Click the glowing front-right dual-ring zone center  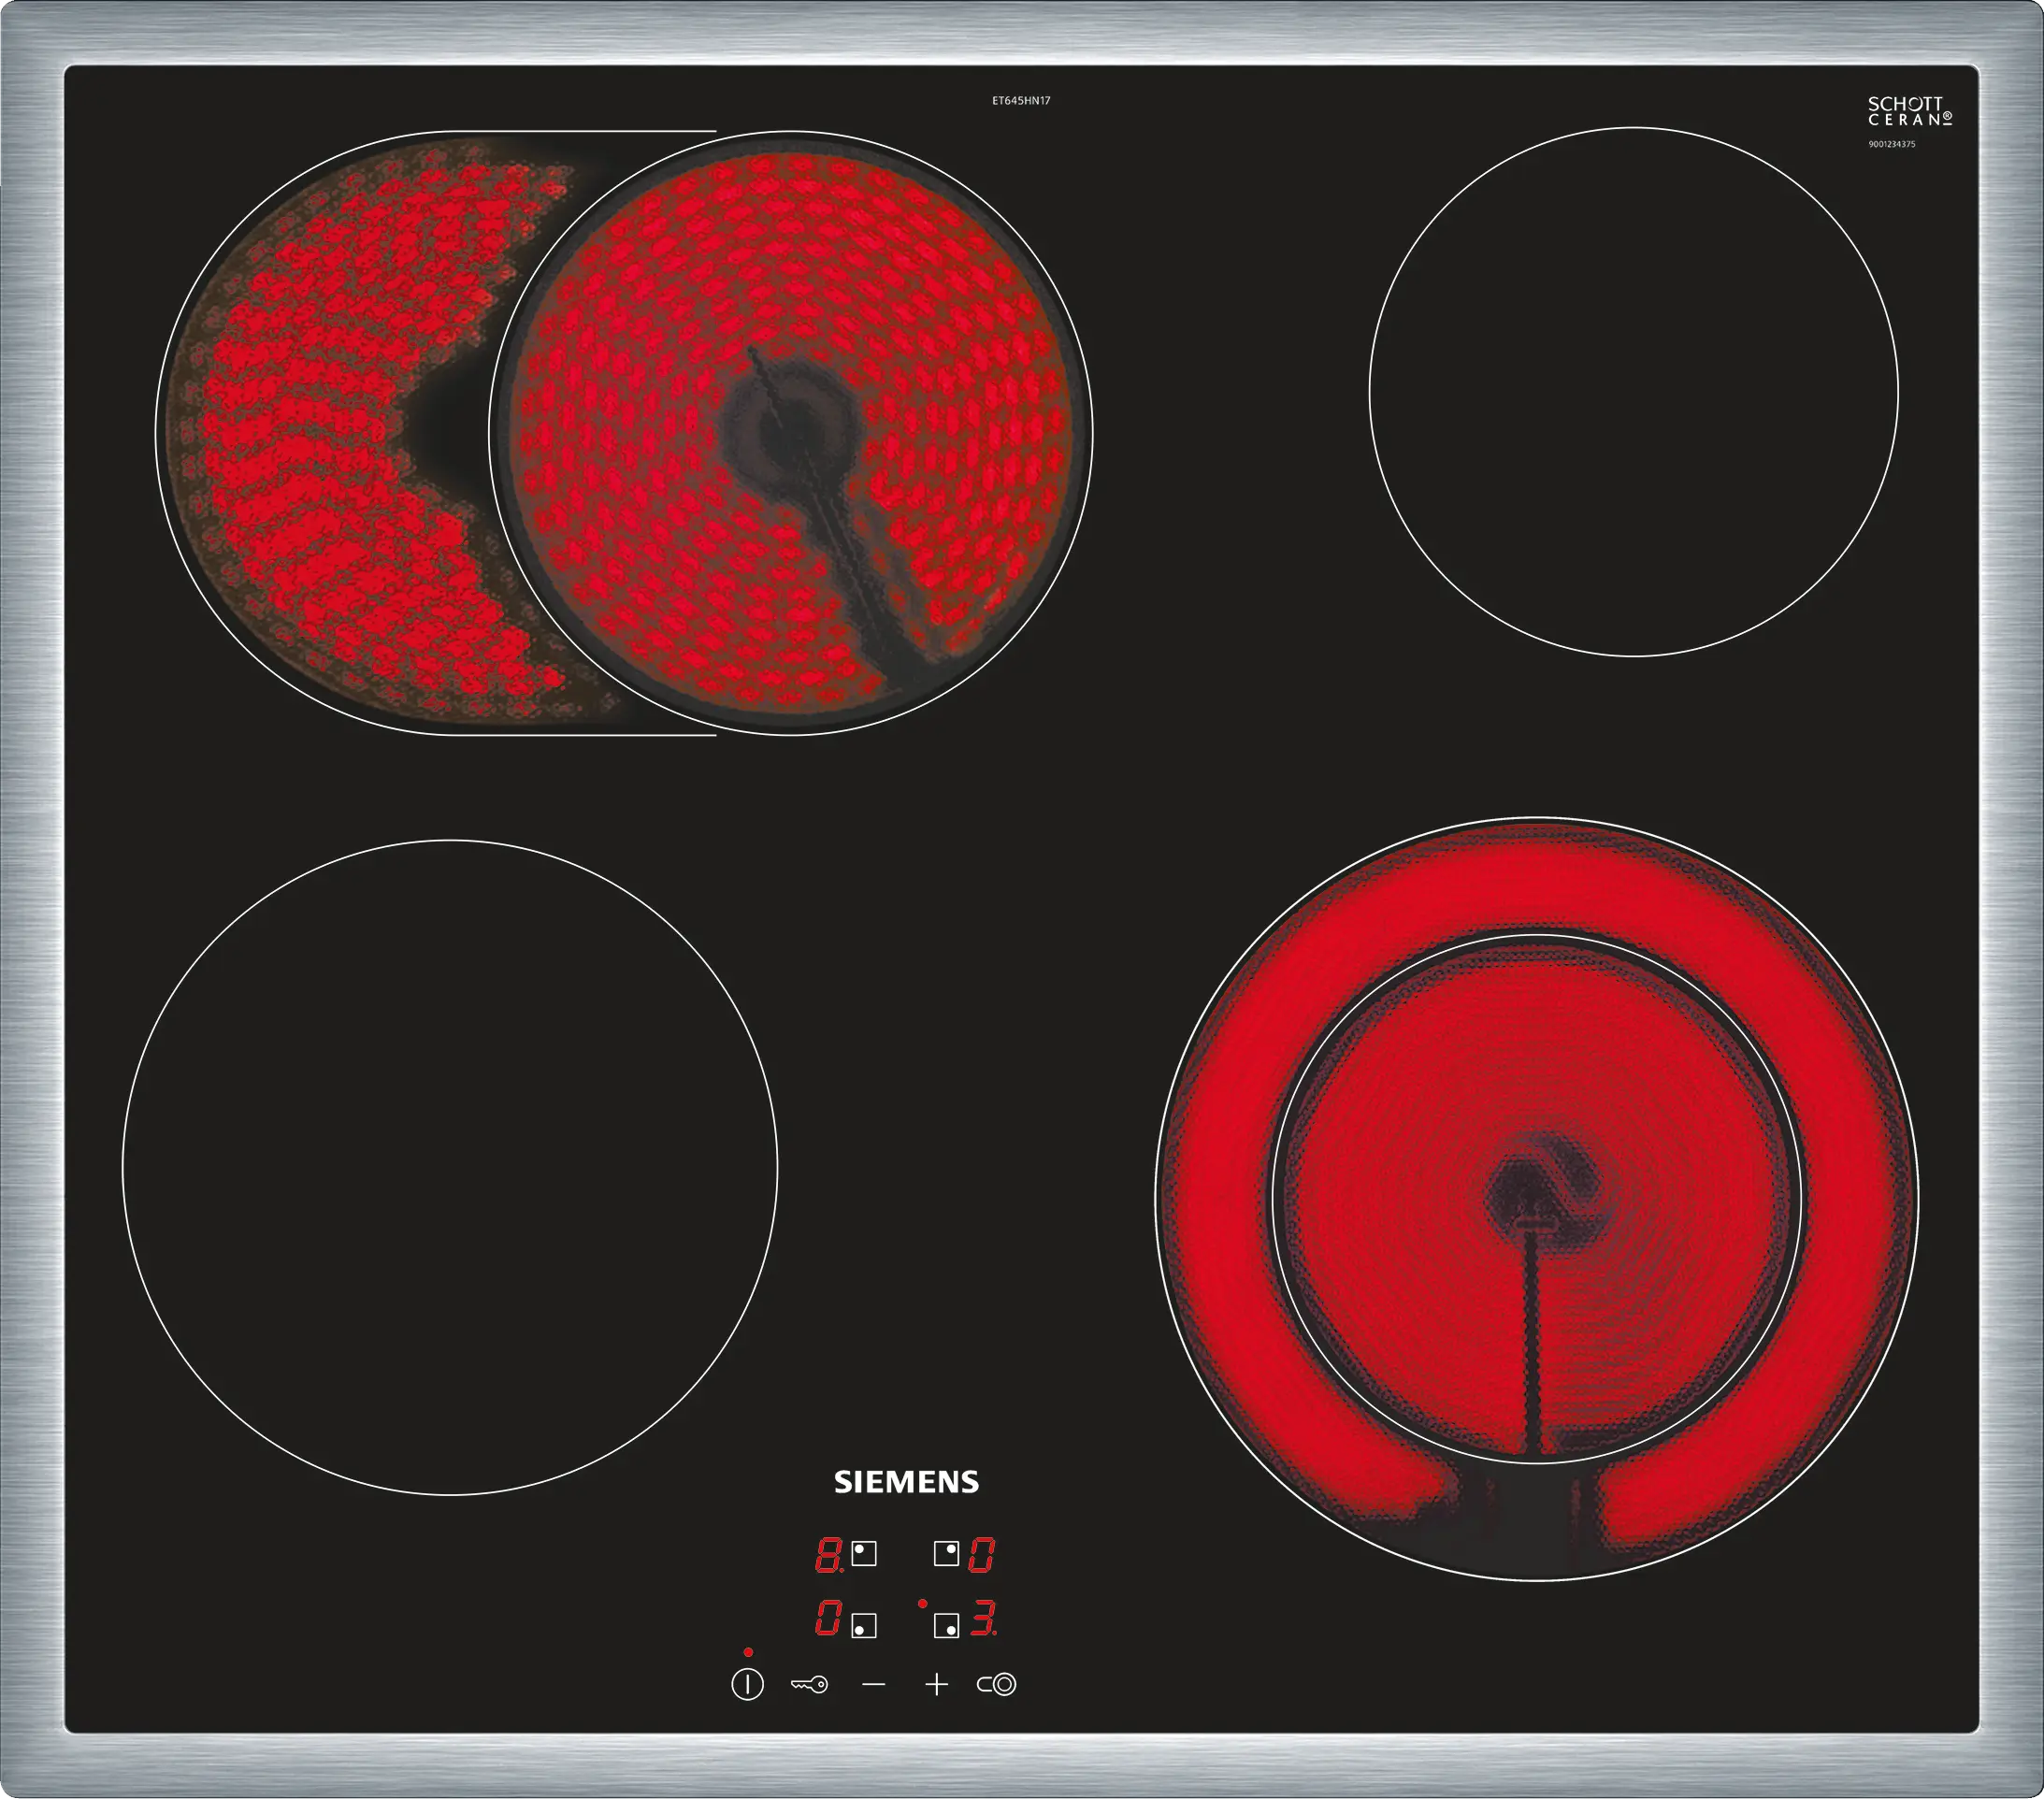[x=1537, y=1198]
